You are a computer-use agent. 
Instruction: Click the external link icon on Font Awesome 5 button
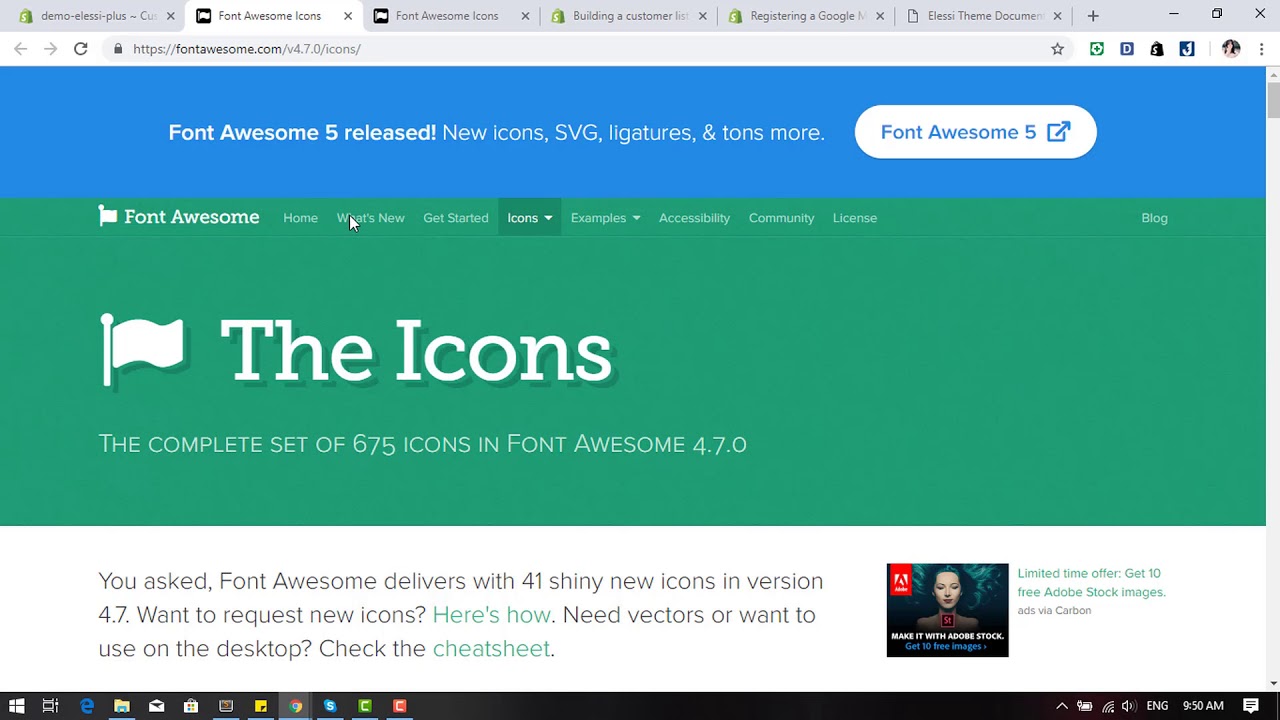pos(1058,132)
